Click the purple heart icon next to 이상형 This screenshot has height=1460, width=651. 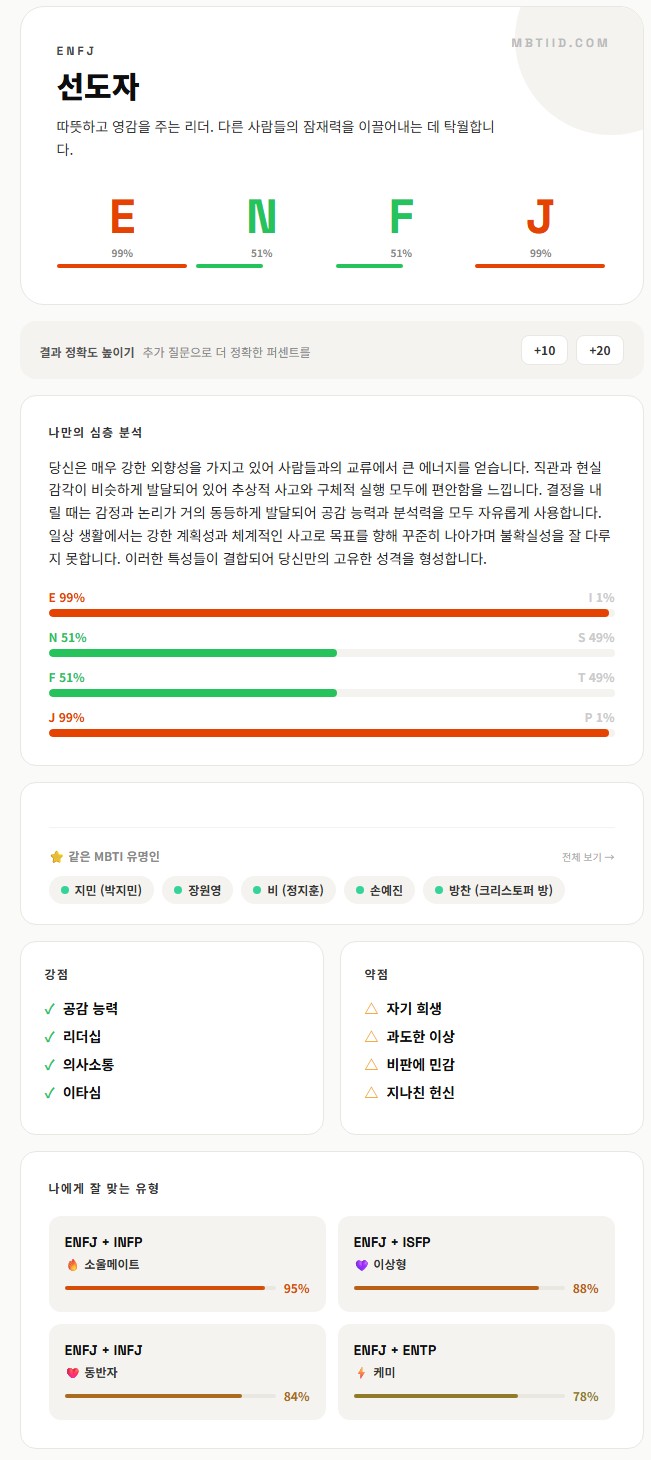361,1265
